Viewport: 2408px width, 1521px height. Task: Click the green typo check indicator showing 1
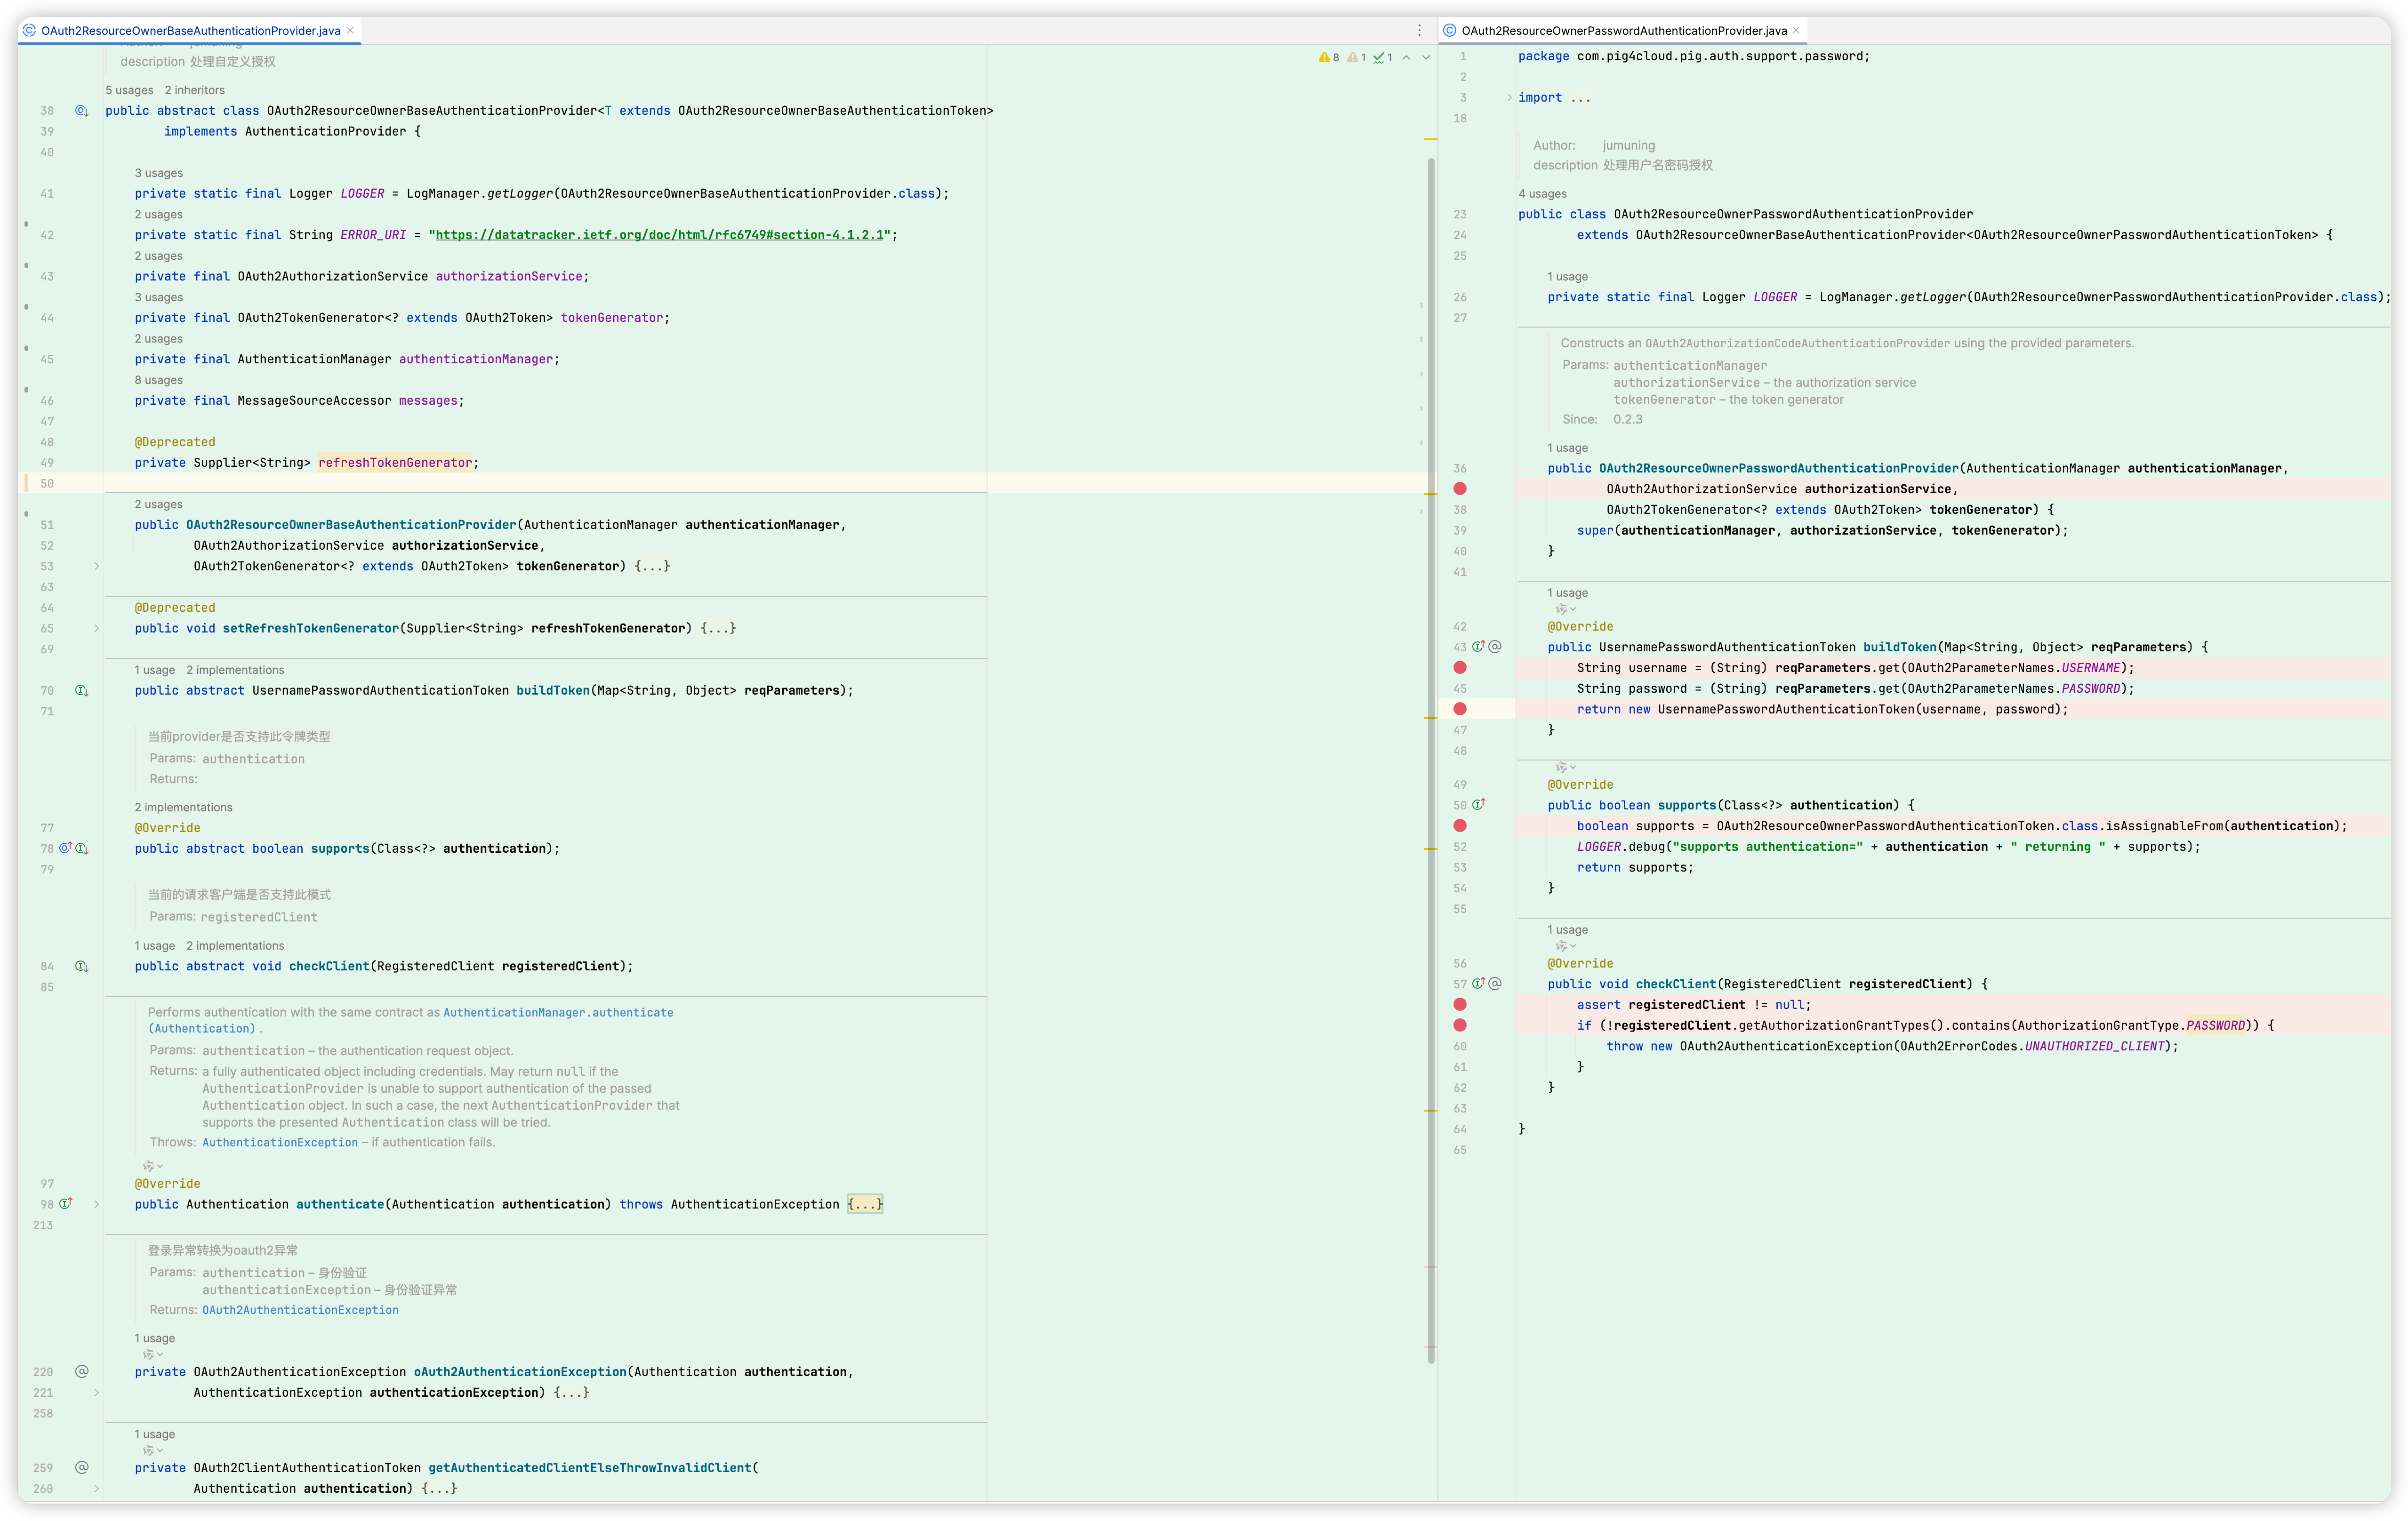(1383, 58)
